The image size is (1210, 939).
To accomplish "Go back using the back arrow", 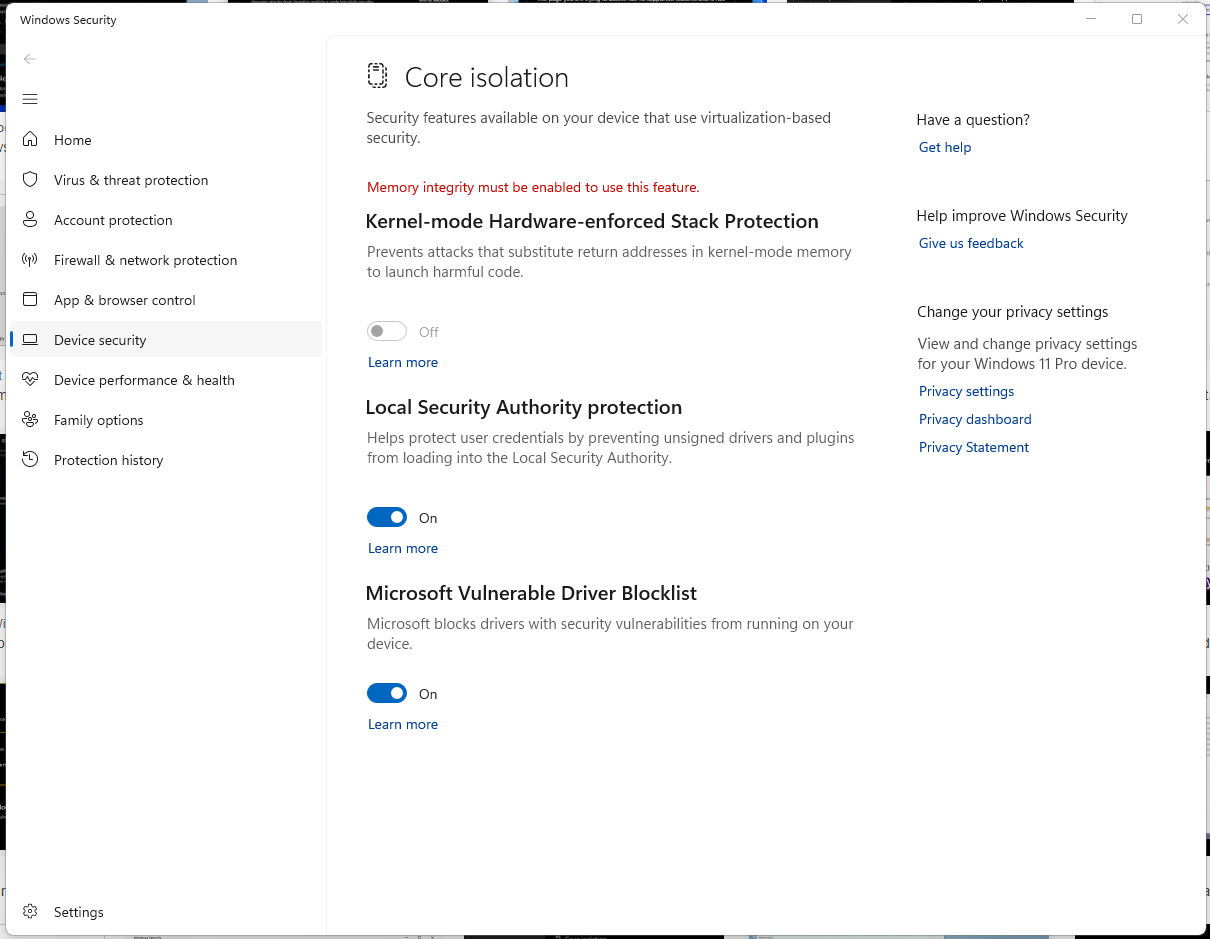I will click(x=30, y=59).
